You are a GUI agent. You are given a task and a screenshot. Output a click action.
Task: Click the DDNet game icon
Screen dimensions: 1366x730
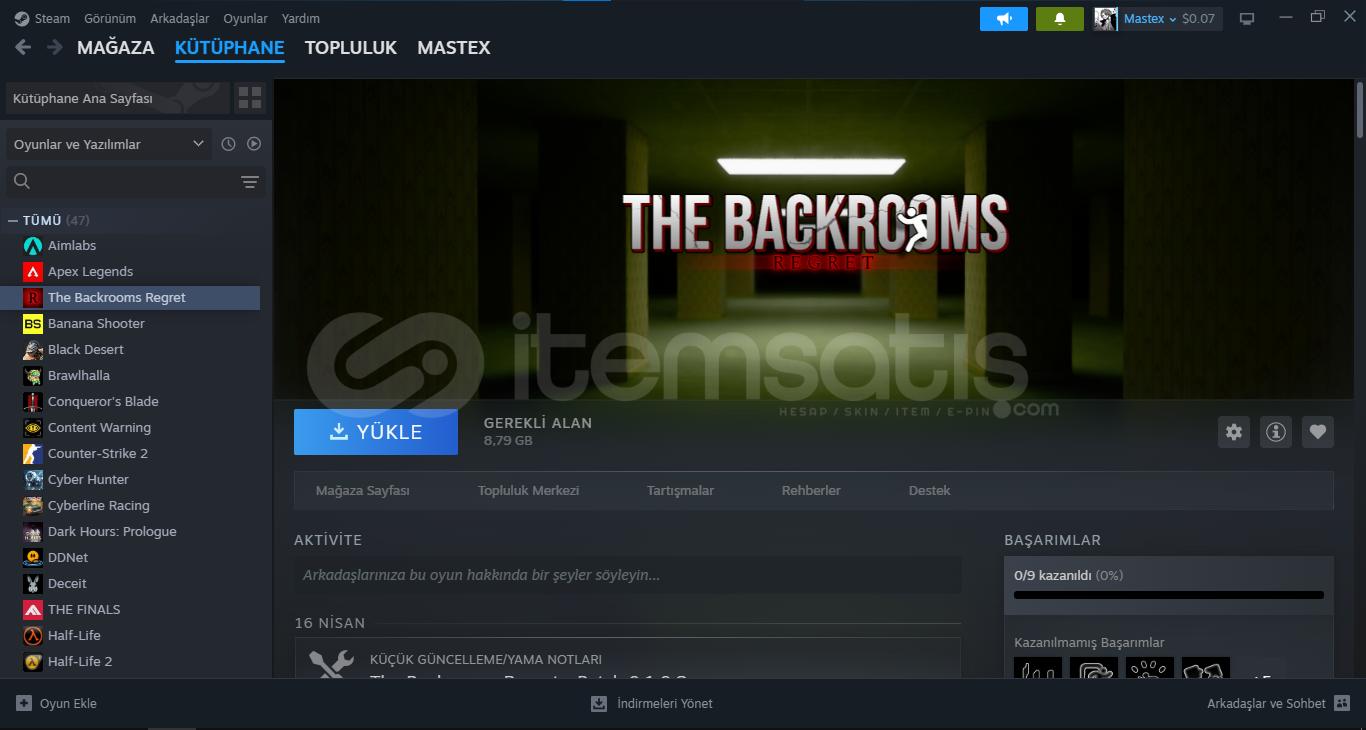[x=33, y=558]
